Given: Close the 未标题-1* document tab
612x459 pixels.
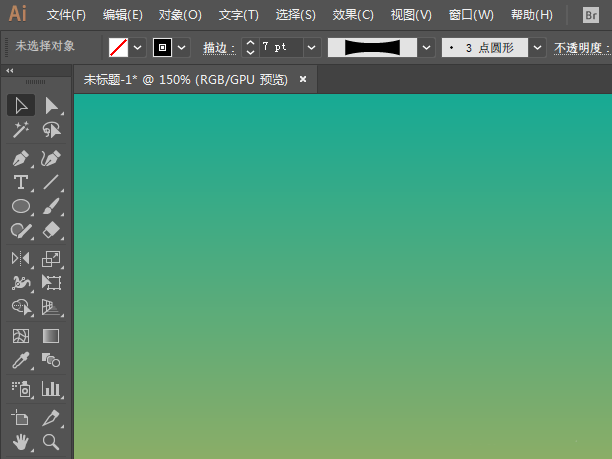Looking at the screenshot, I should pos(303,79).
